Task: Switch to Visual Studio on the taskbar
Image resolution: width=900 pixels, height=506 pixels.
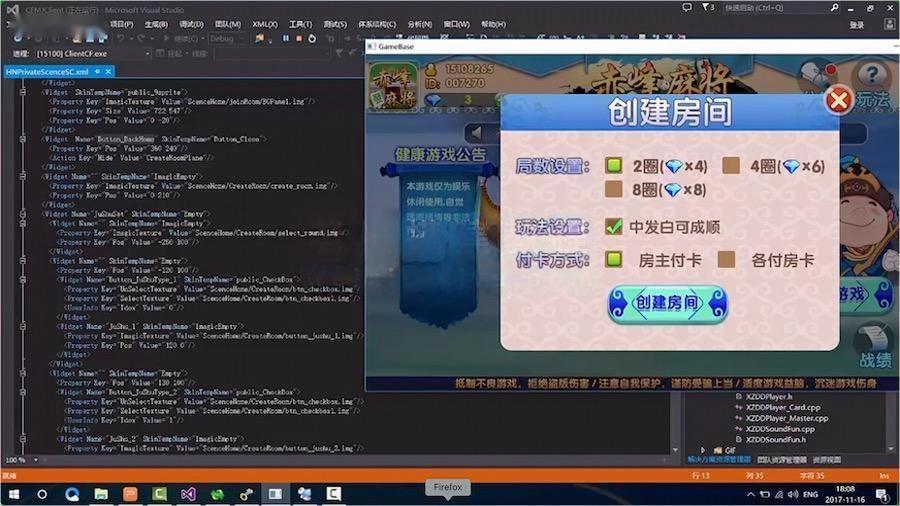Action: click(x=188, y=494)
